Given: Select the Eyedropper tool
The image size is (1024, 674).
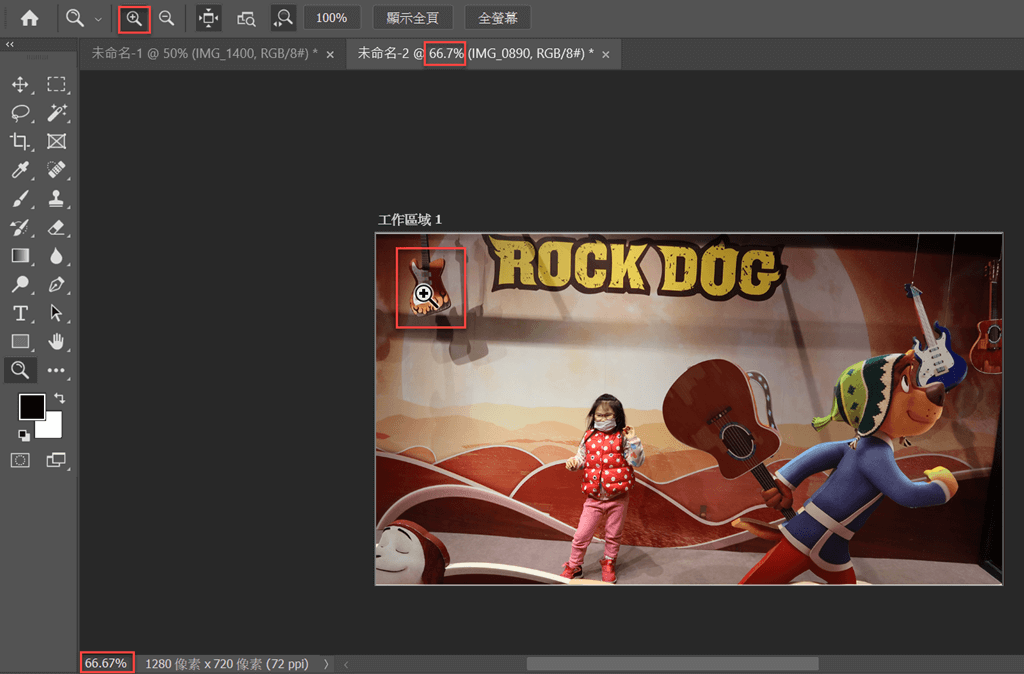Looking at the screenshot, I should 20,170.
